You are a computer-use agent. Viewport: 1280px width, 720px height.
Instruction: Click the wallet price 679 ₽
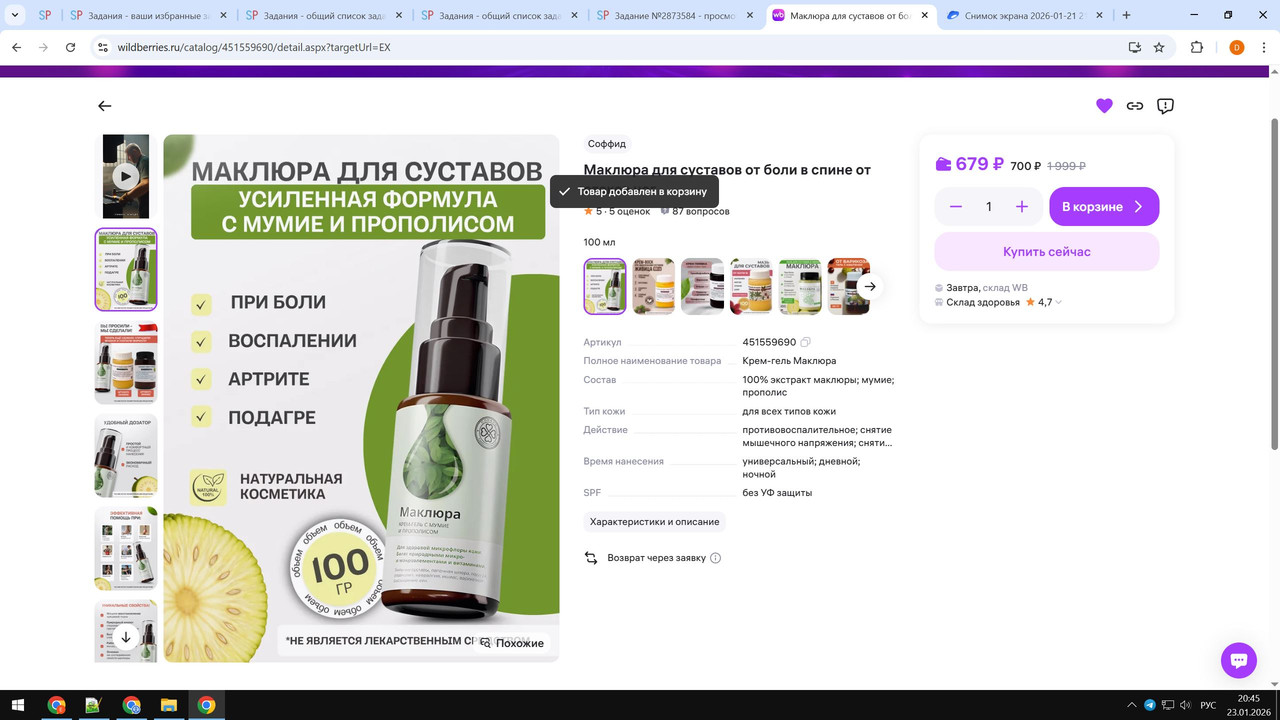(x=969, y=165)
